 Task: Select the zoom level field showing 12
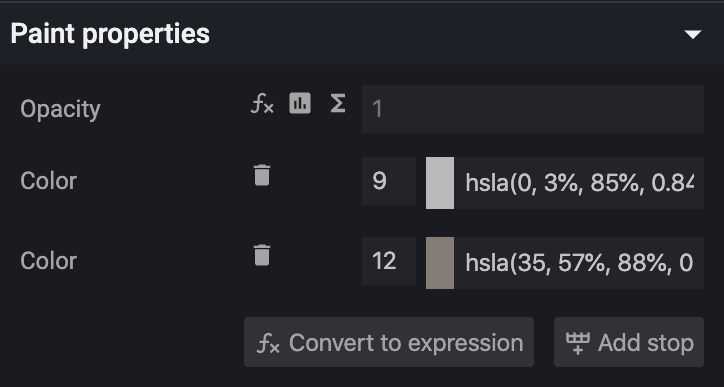click(389, 261)
